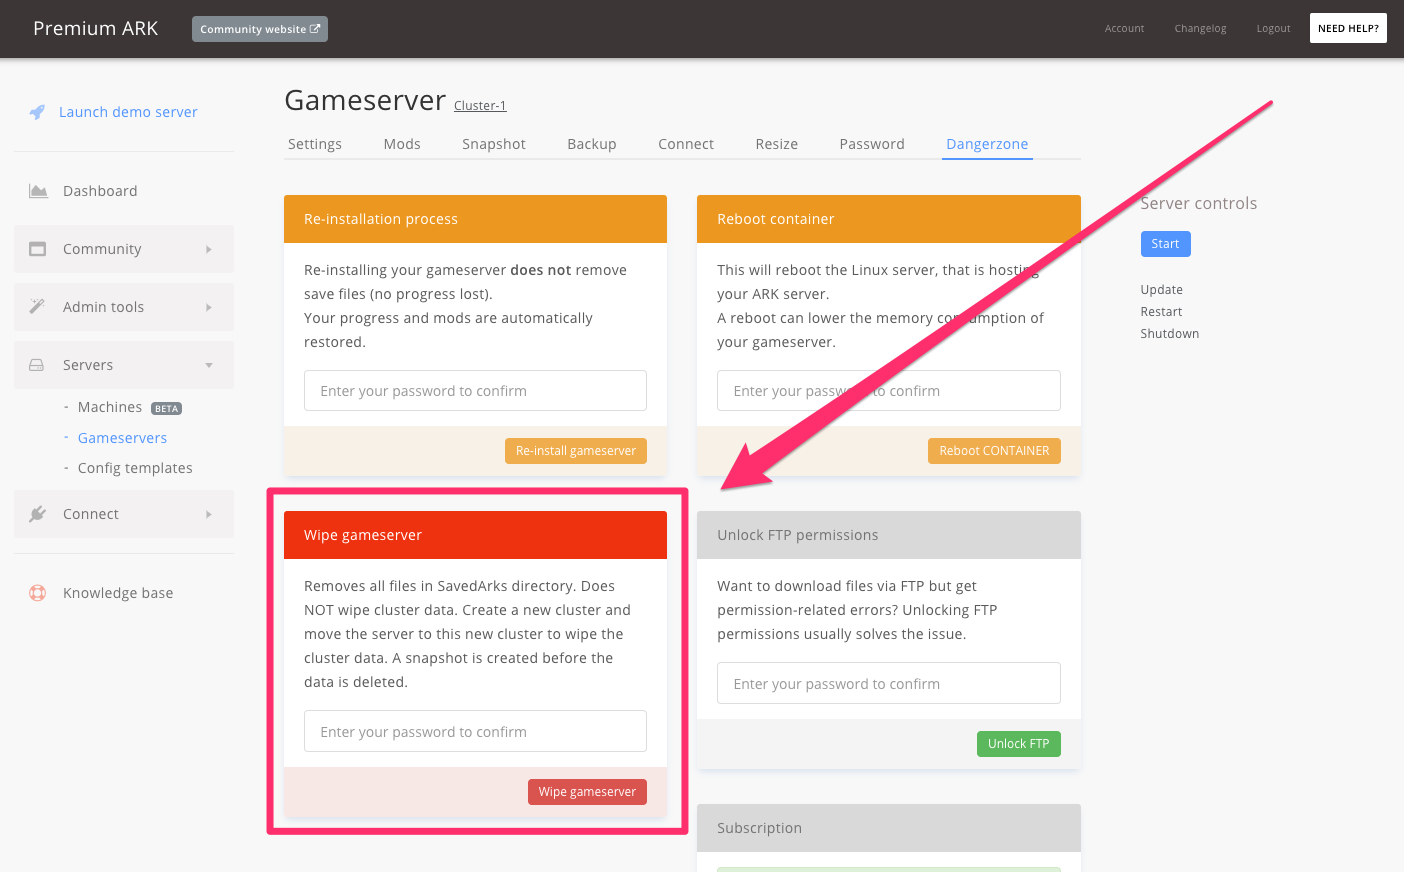Open the Snapshot tab
Screen dimensions: 1404x872
[494, 144]
